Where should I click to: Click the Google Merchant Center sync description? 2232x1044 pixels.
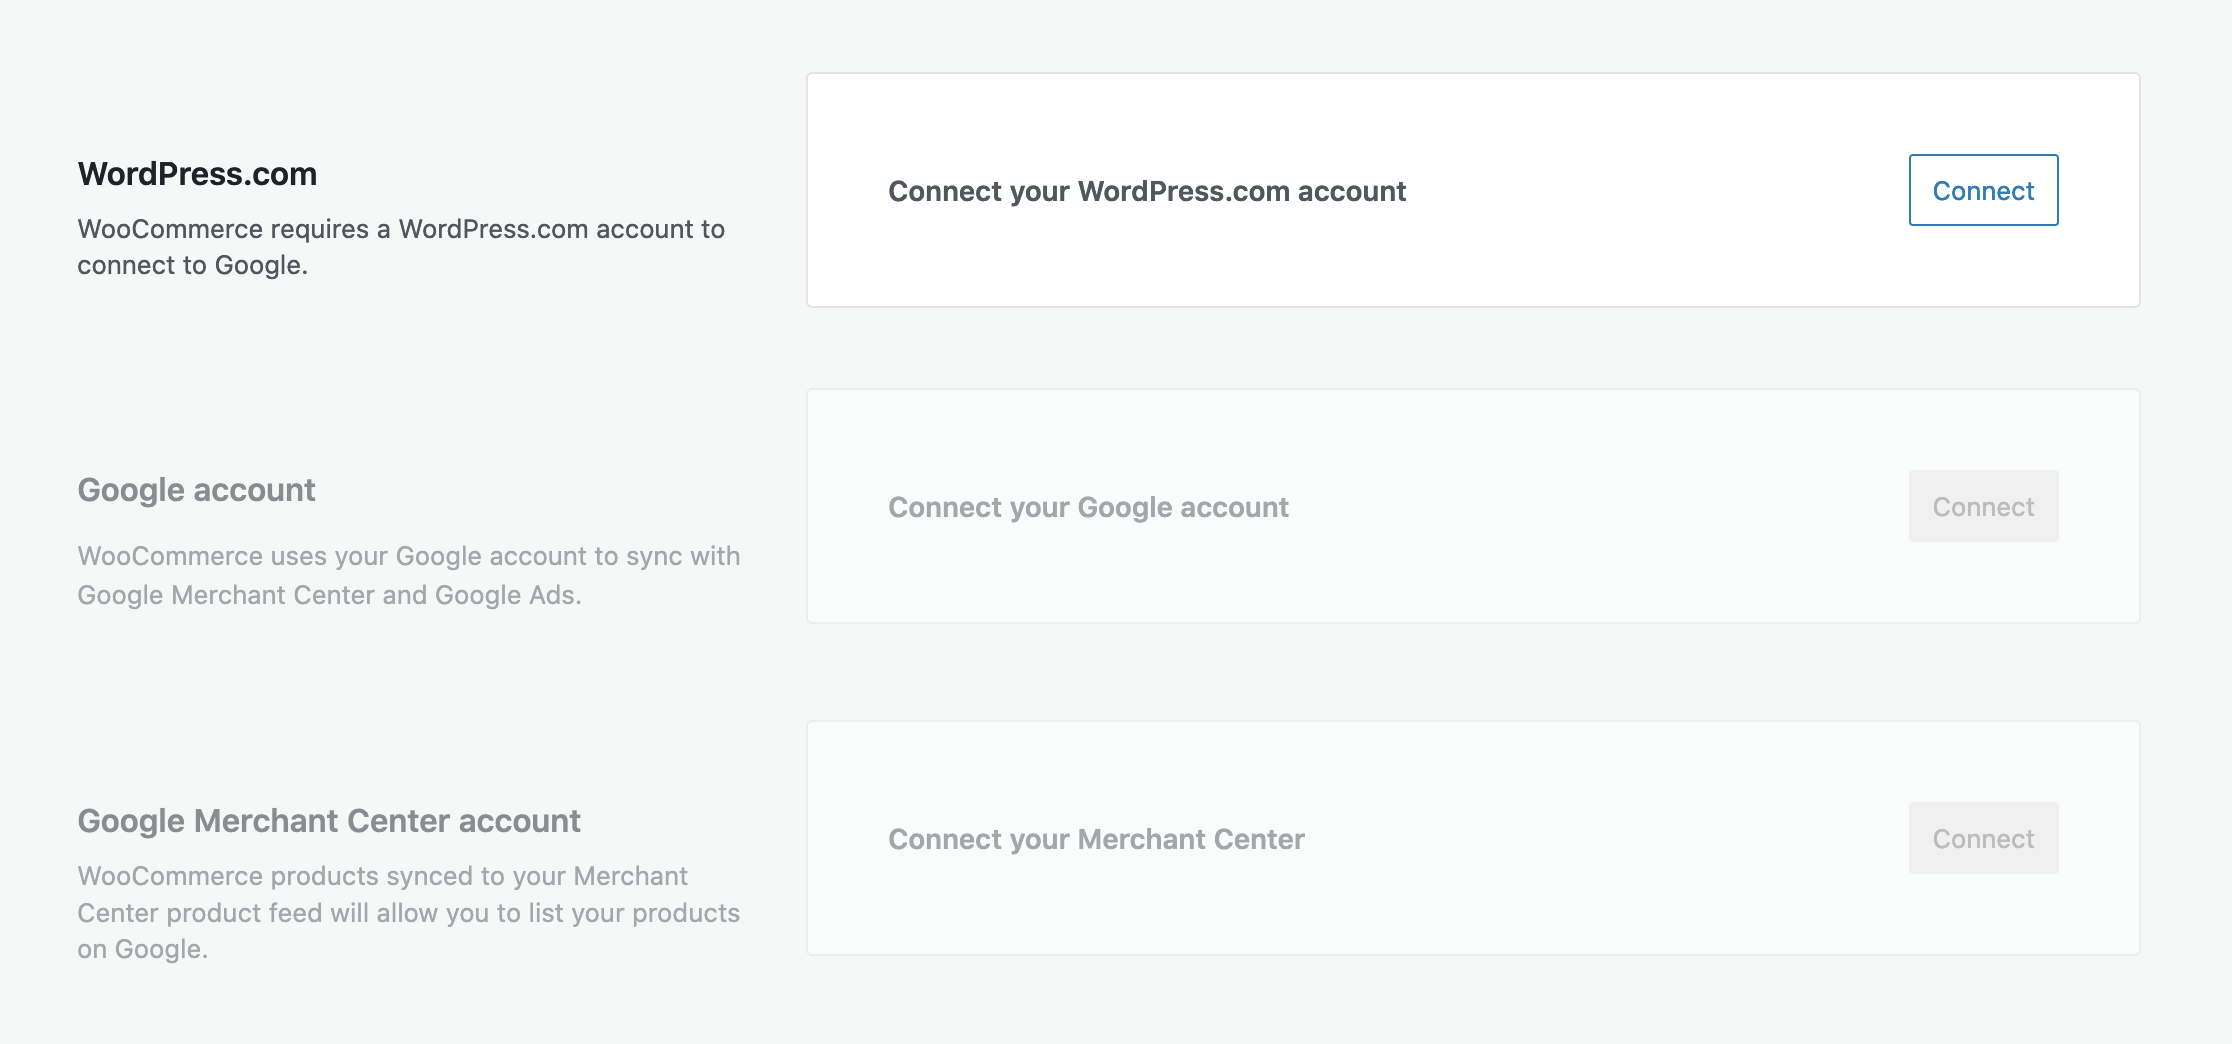pyautogui.click(x=409, y=575)
